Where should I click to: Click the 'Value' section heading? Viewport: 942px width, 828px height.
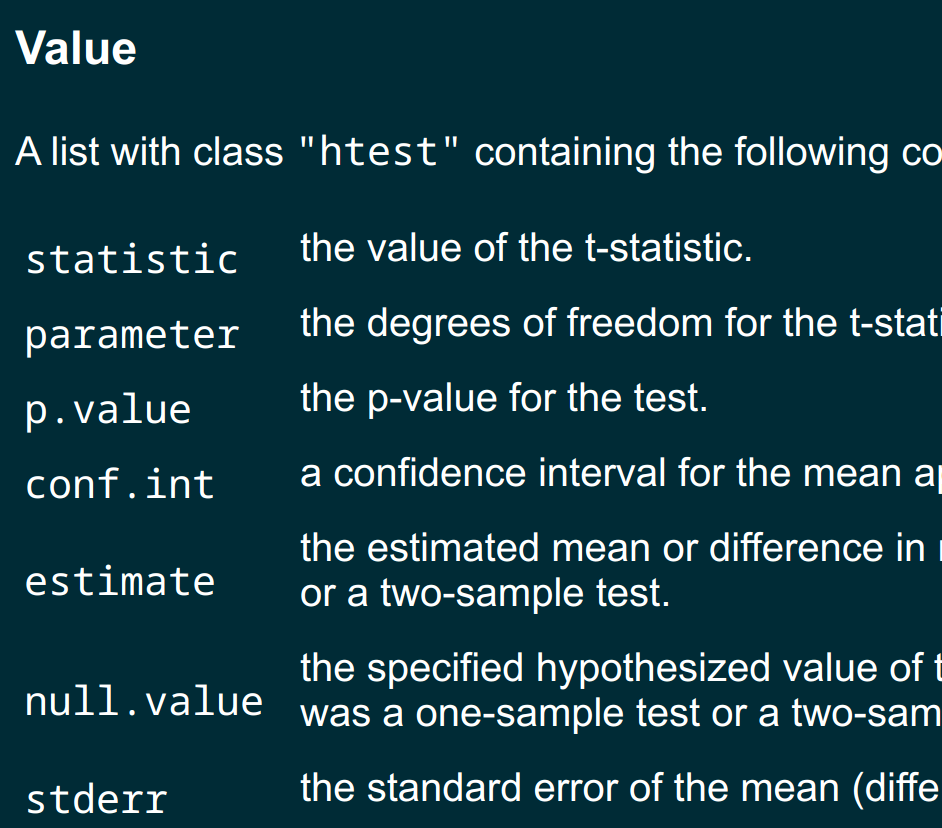[x=76, y=48]
